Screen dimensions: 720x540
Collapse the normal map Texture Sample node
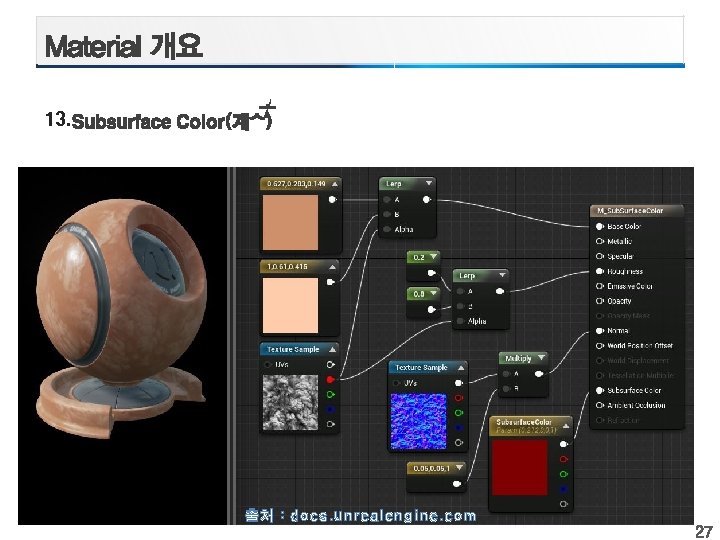pyautogui.click(x=461, y=368)
